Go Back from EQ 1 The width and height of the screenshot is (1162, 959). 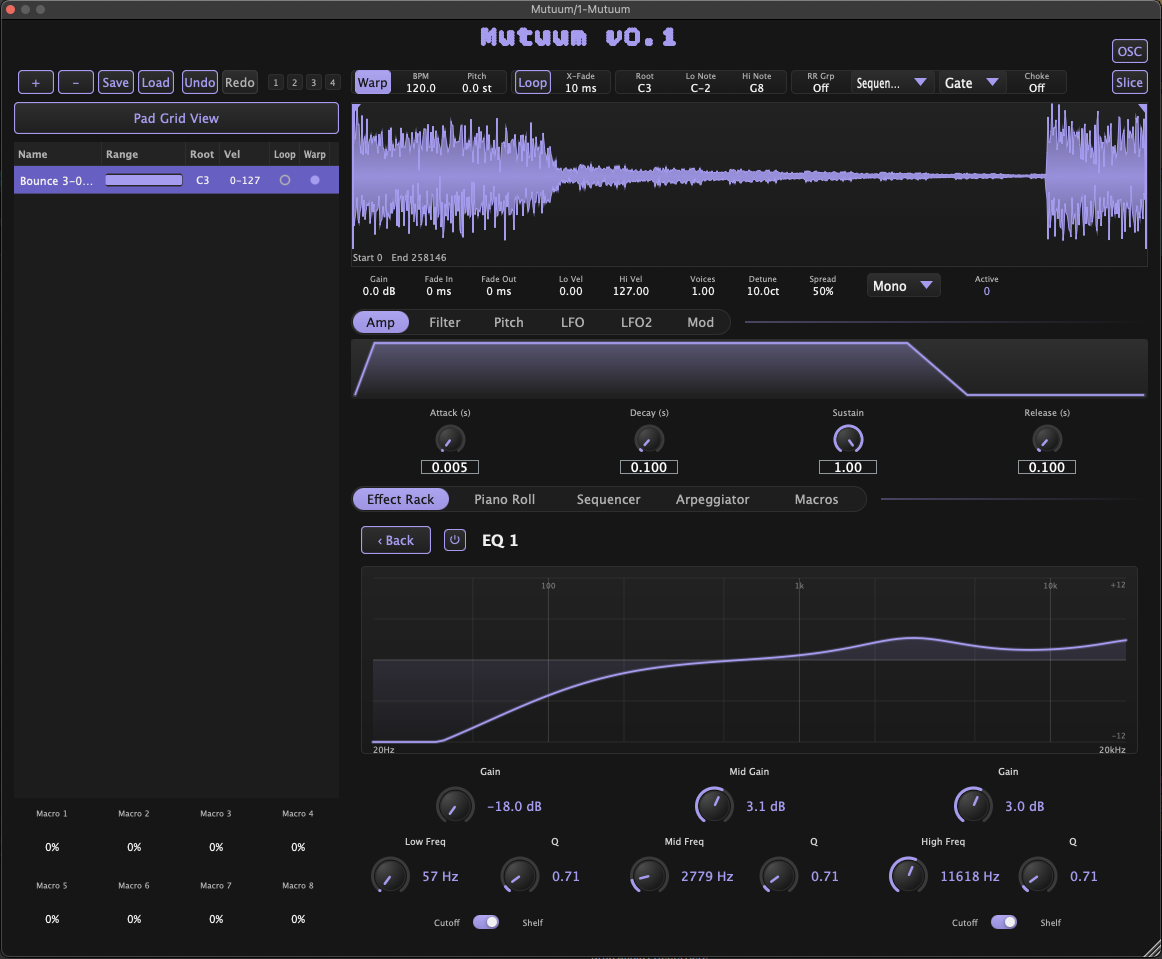[x=396, y=540]
